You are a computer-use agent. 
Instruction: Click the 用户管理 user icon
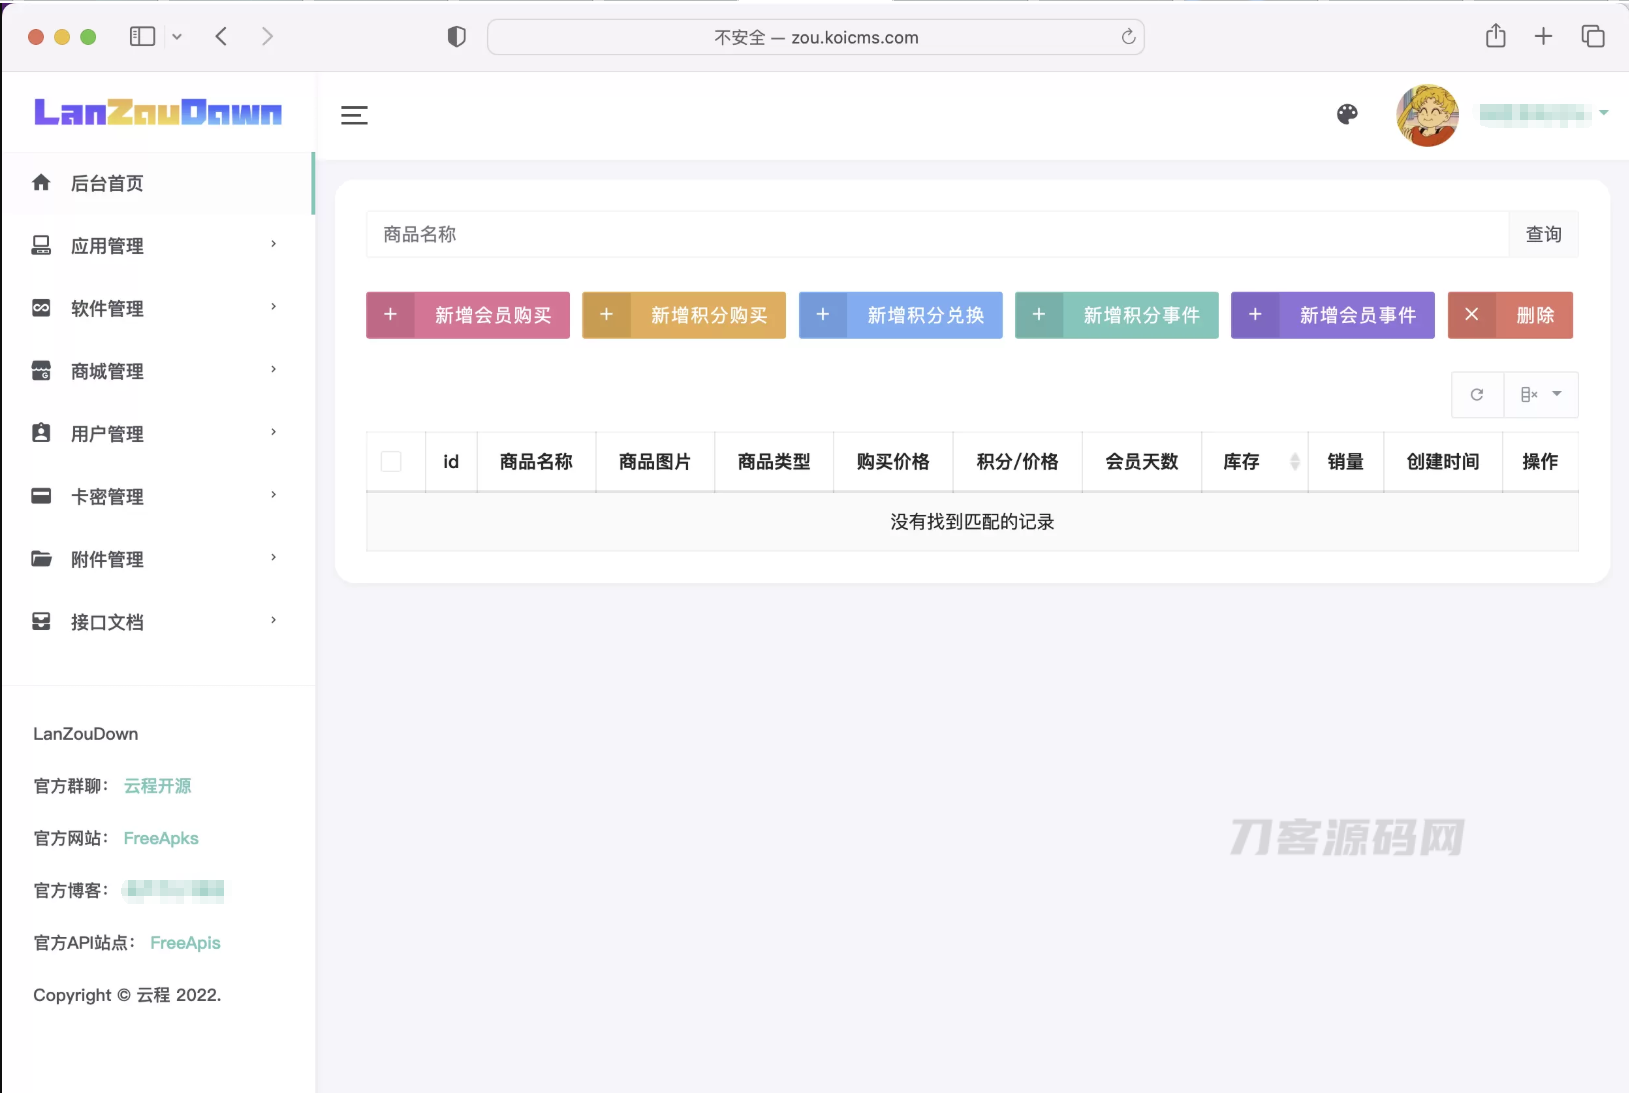pos(41,433)
